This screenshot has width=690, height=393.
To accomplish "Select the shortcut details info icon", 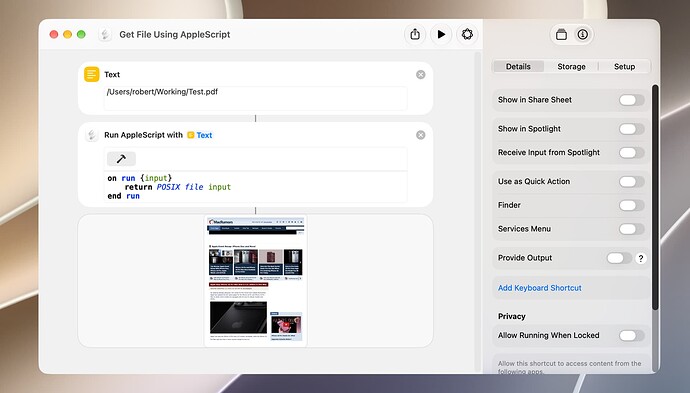I will pyautogui.click(x=583, y=34).
